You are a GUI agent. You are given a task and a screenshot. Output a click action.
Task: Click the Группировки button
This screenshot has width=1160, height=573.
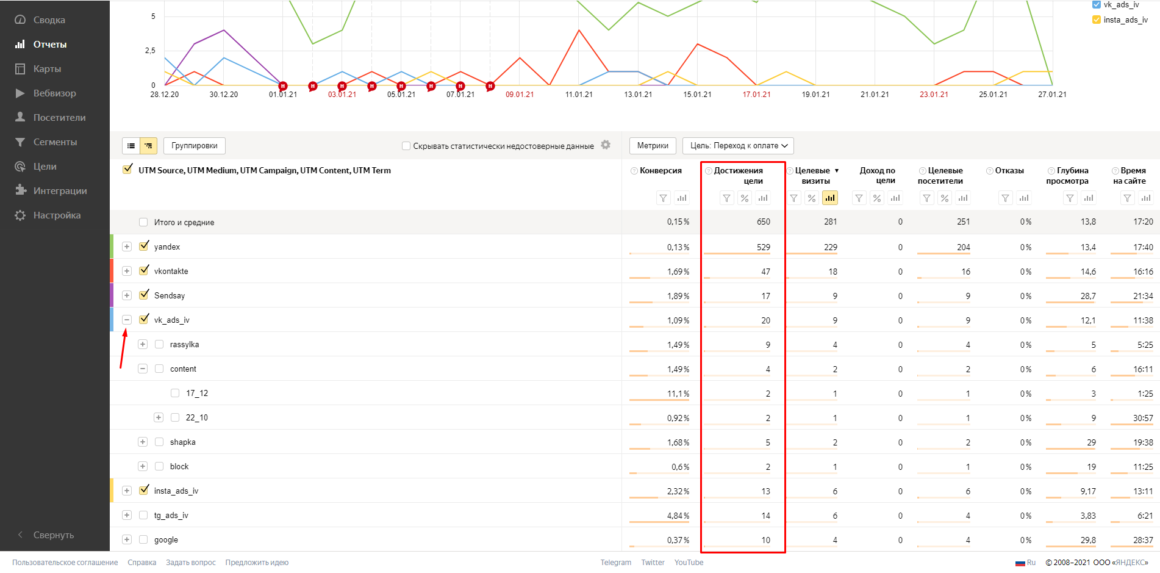[195, 146]
